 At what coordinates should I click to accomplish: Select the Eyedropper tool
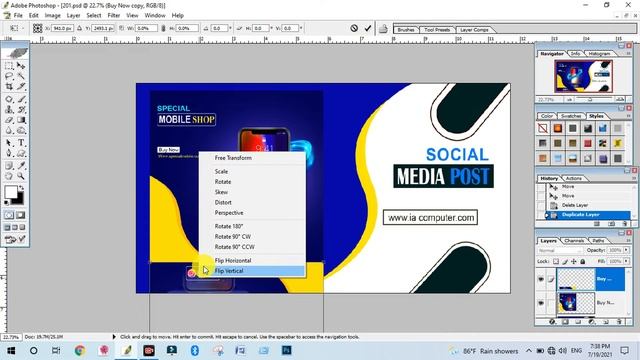tap(21, 166)
